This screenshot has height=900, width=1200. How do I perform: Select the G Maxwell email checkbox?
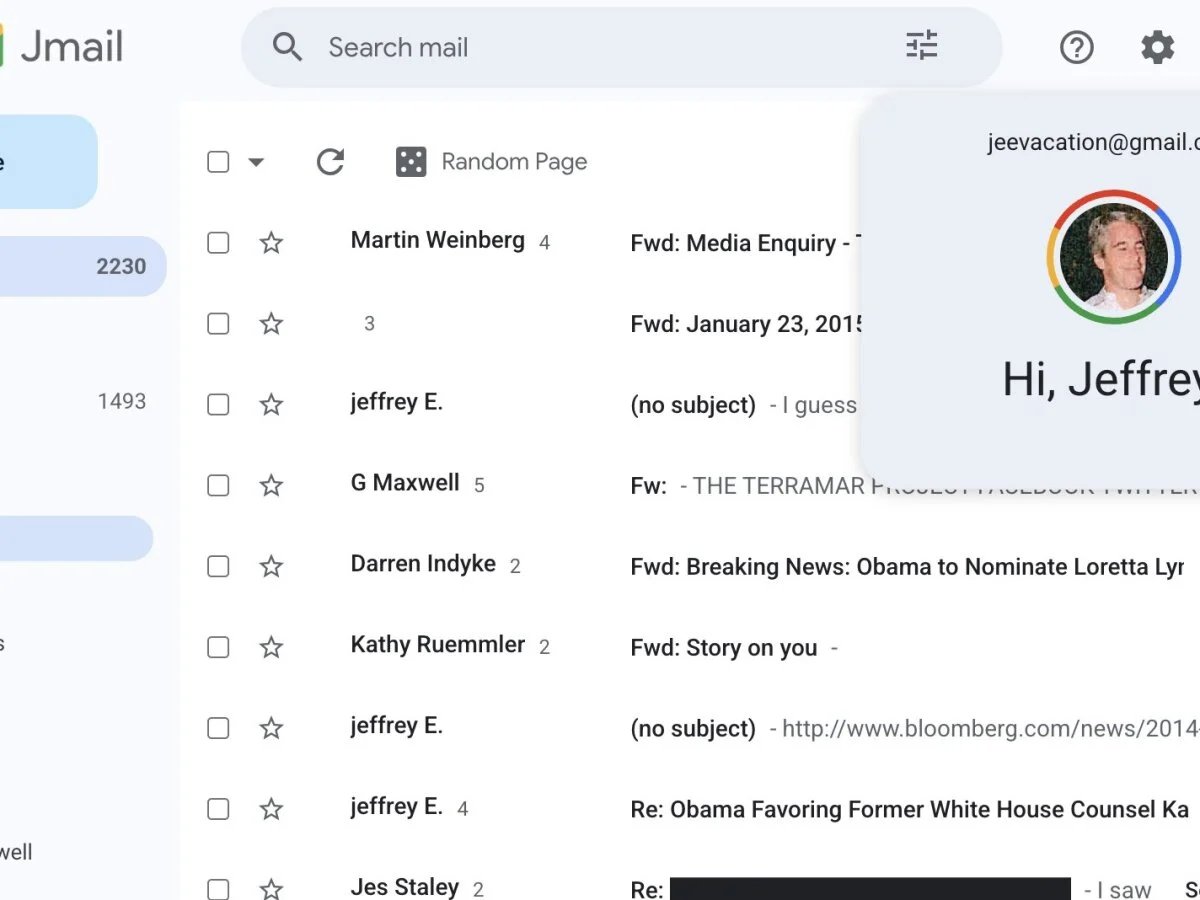tap(218, 486)
